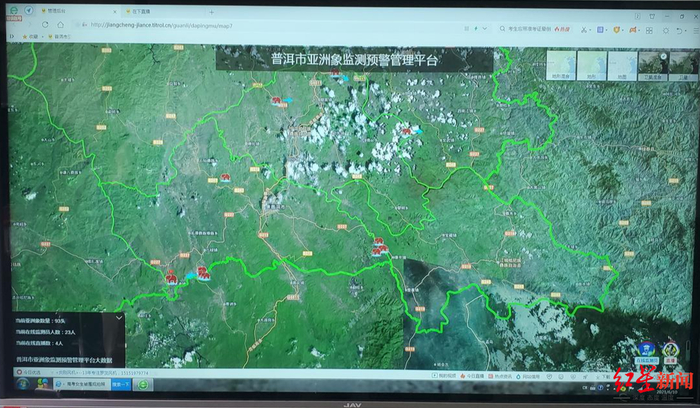
Task: Click the brightness sun icon in toolbar
Action: [666, 31]
